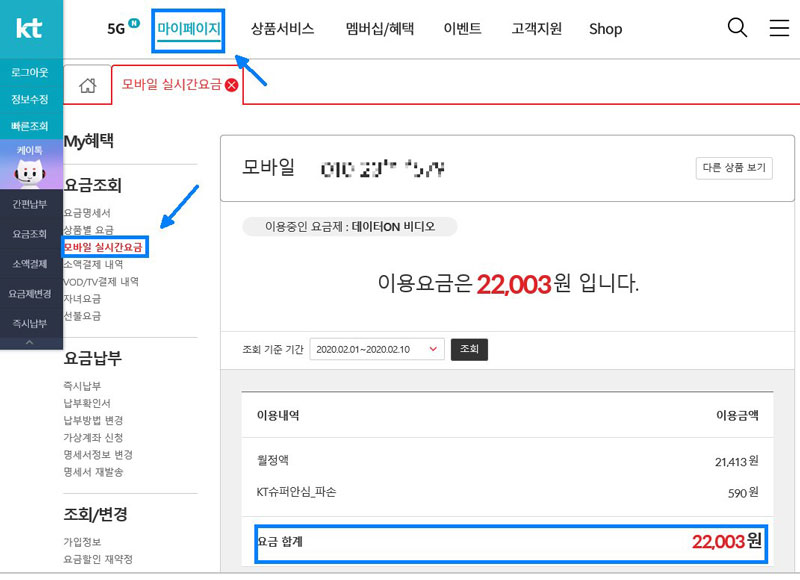Close the 모바일 실시간요금 tab
The width and height of the screenshot is (800, 580).
click(232, 85)
